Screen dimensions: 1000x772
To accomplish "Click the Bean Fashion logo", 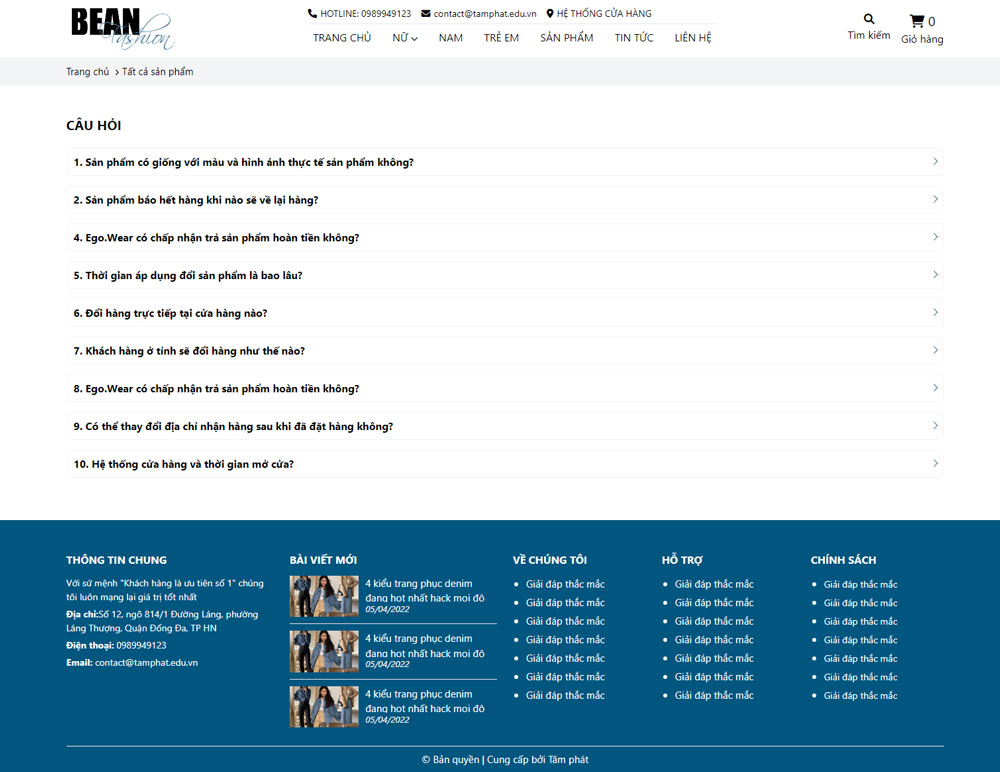I will click(121, 28).
